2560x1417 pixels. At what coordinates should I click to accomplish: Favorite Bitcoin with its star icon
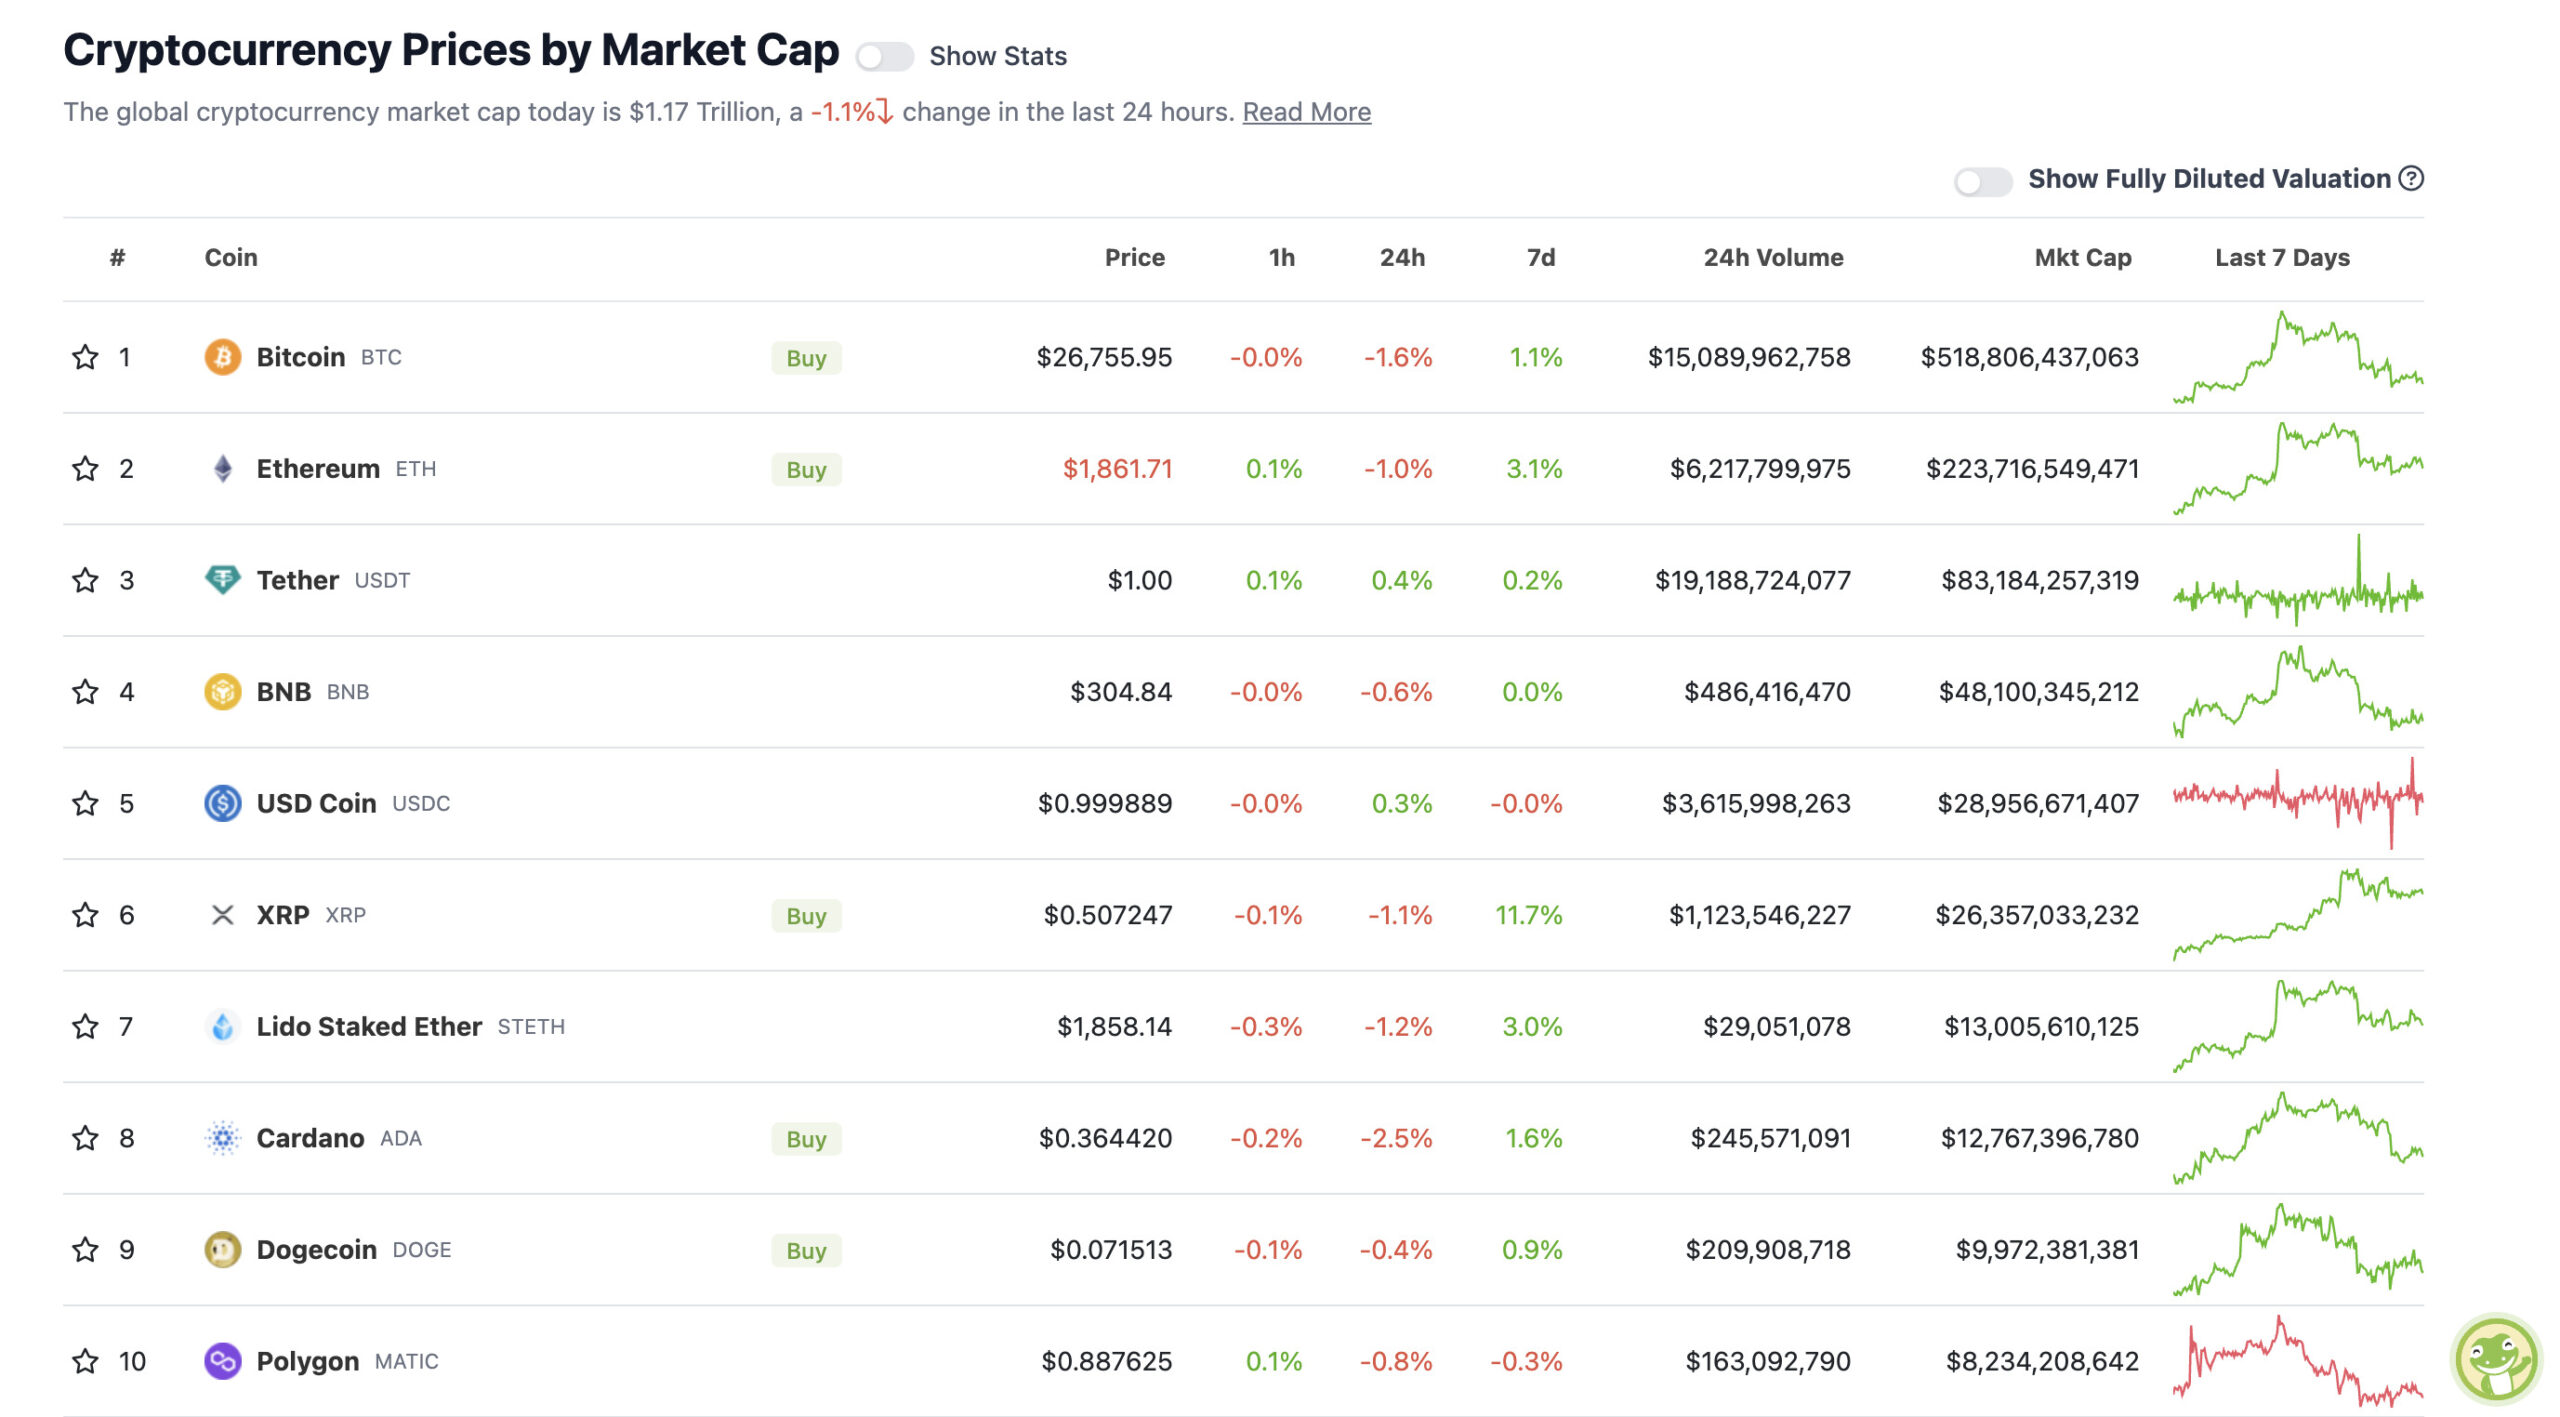(85, 357)
